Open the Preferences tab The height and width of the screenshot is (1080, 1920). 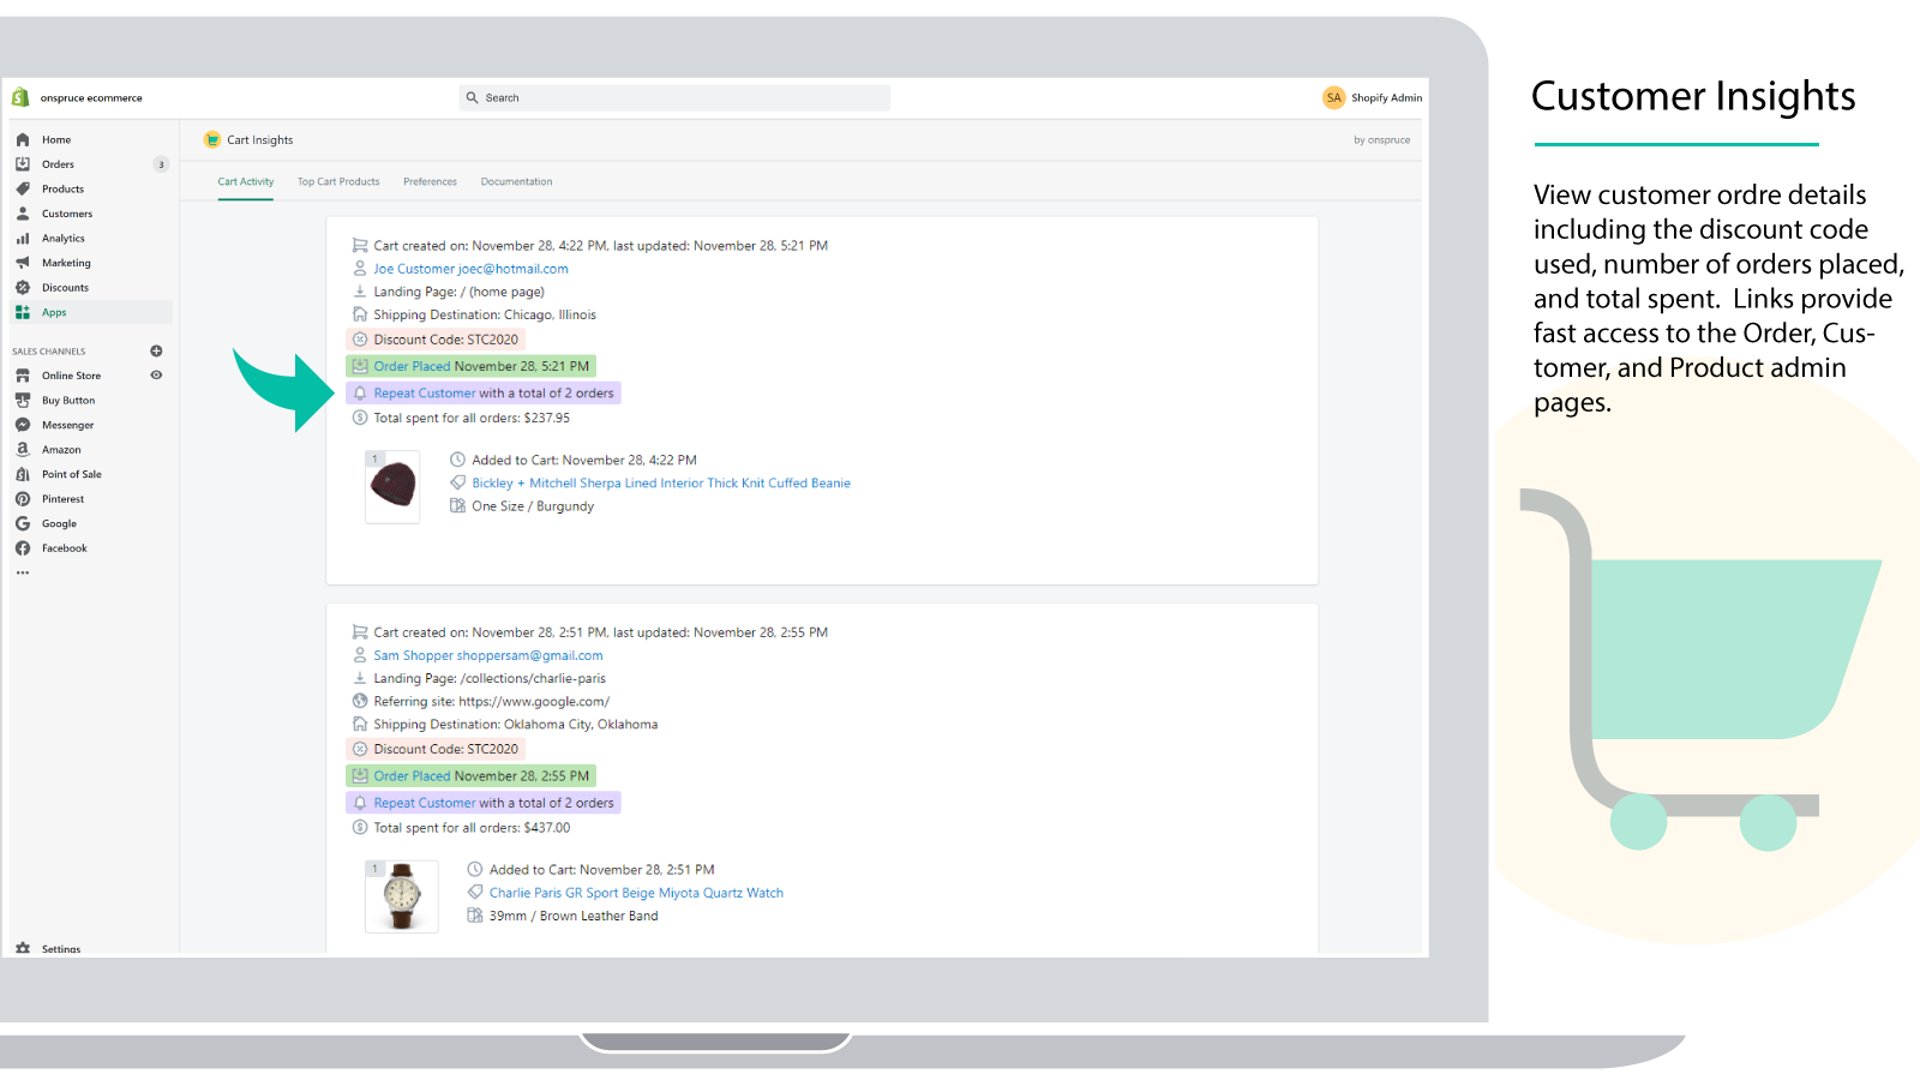point(430,182)
